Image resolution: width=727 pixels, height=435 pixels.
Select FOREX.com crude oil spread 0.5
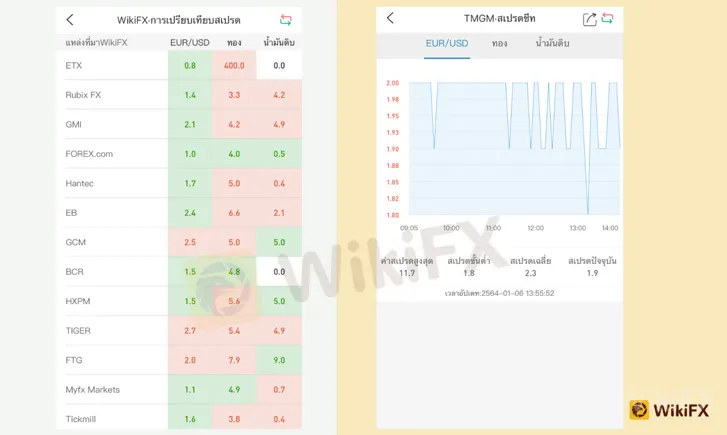click(x=279, y=154)
